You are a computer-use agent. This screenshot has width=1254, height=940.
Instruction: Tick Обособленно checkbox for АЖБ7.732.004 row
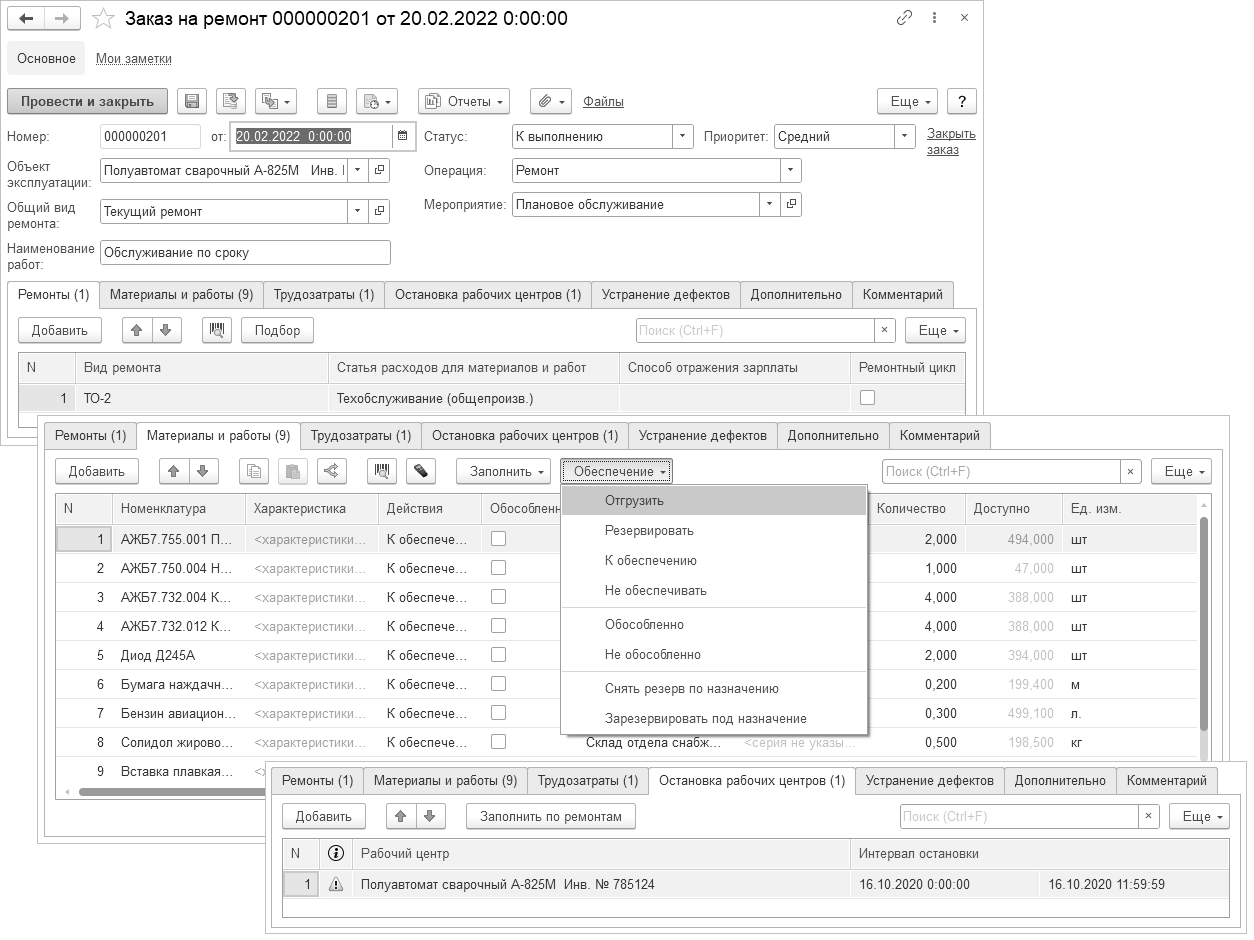498,596
